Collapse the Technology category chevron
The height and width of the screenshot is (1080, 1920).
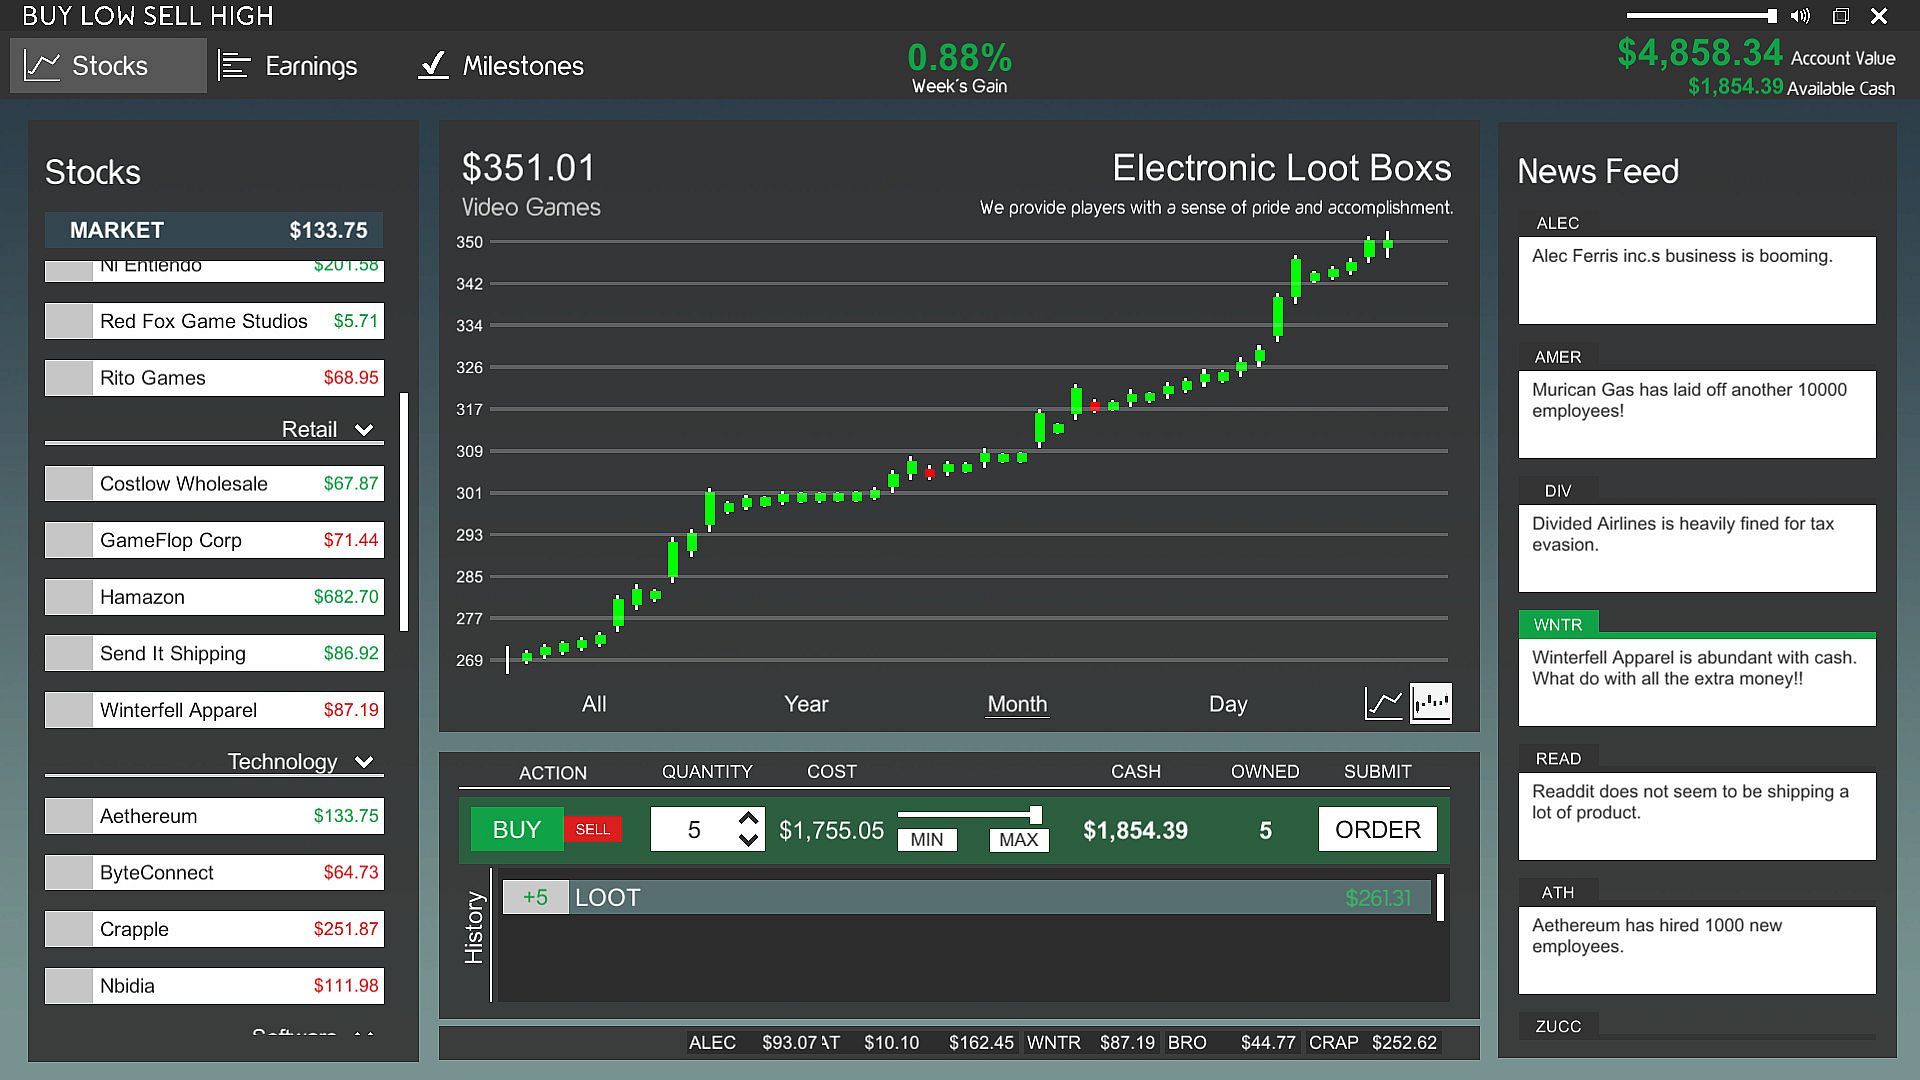point(364,762)
